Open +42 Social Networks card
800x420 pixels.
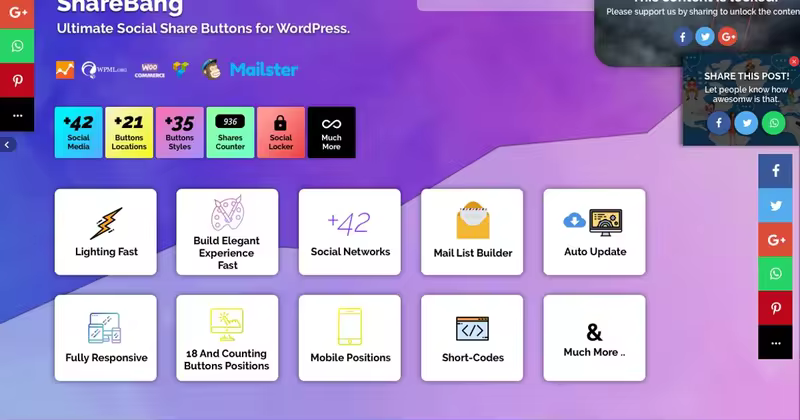tap(349, 232)
